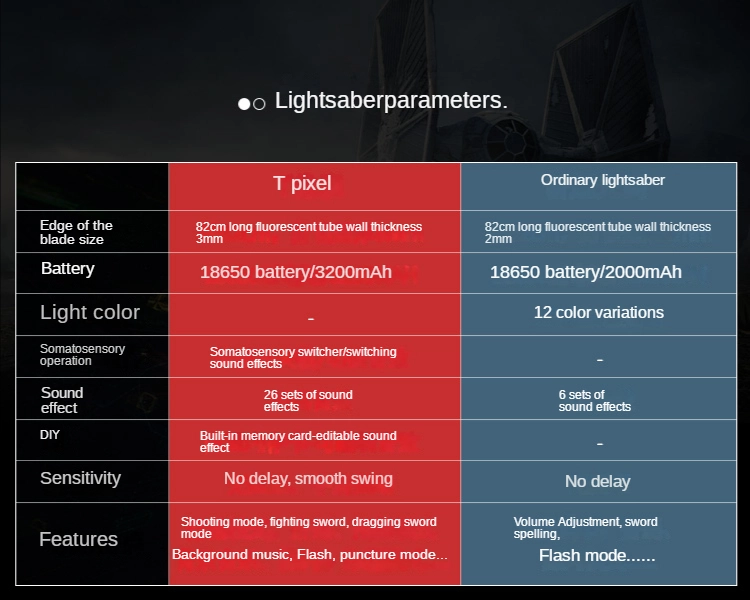Click the 12 color variations cell
The width and height of the screenshot is (750, 600).
pos(598,312)
